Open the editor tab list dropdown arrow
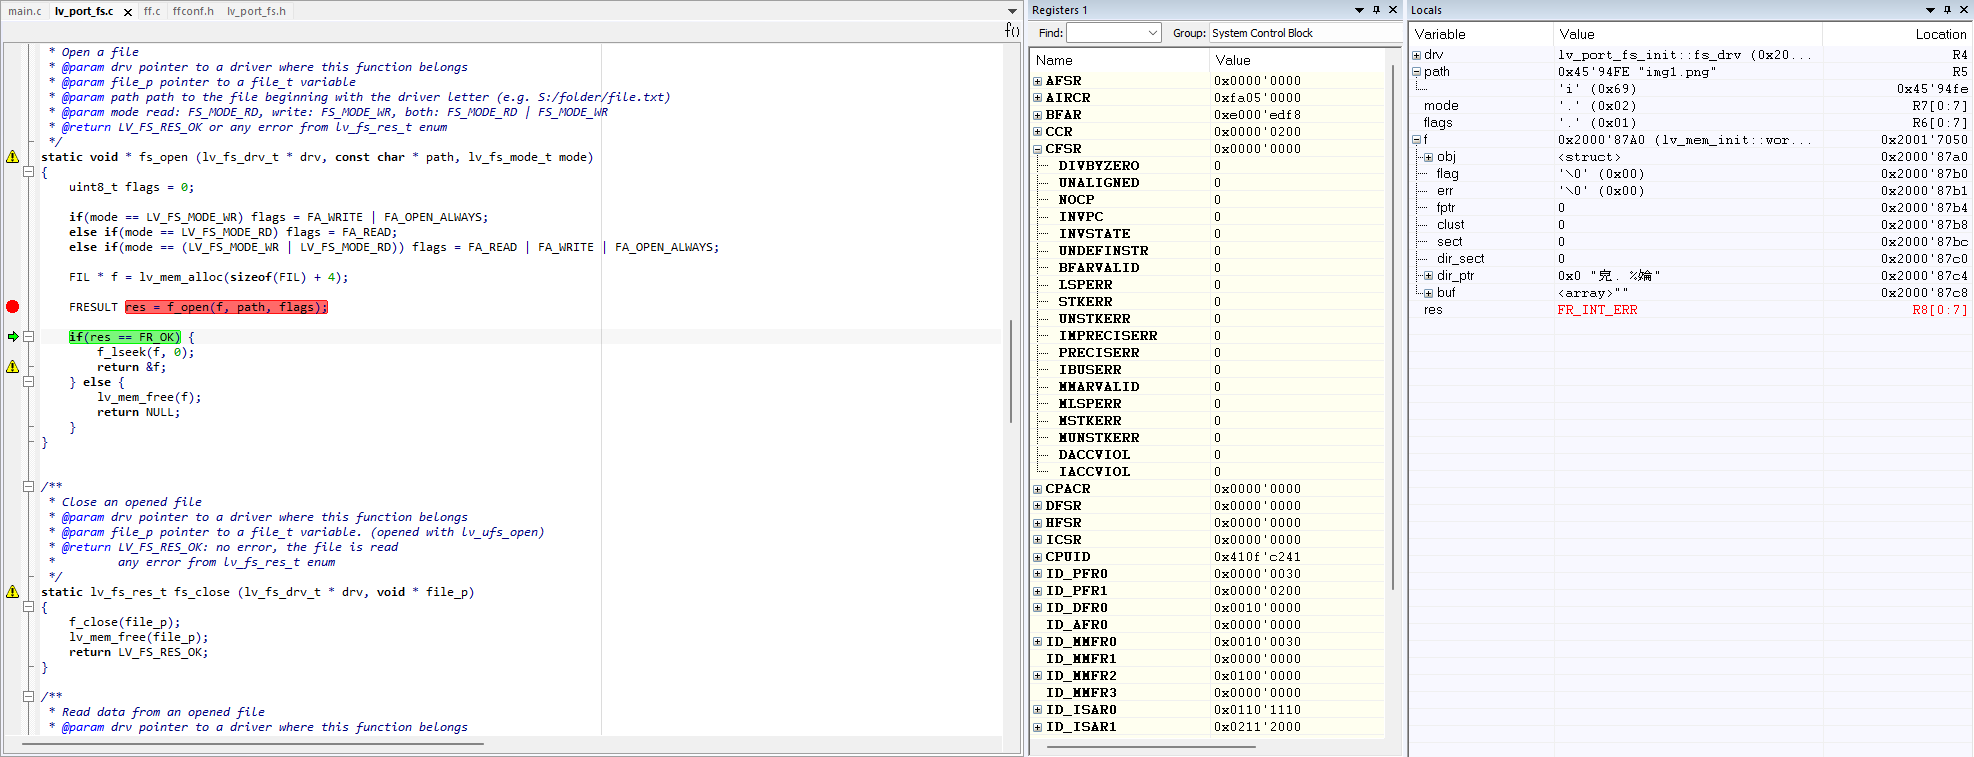The width and height of the screenshot is (1974, 757). 1012,11
